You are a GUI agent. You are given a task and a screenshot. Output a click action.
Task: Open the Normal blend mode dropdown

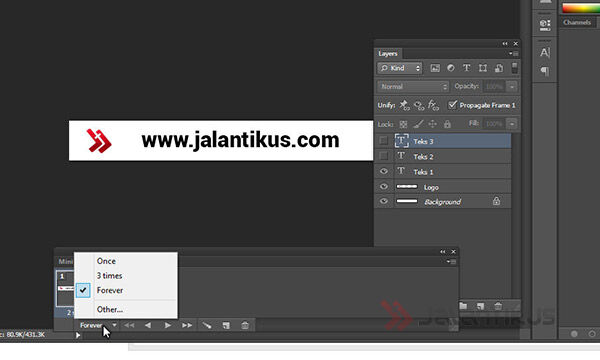coord(413,87)
